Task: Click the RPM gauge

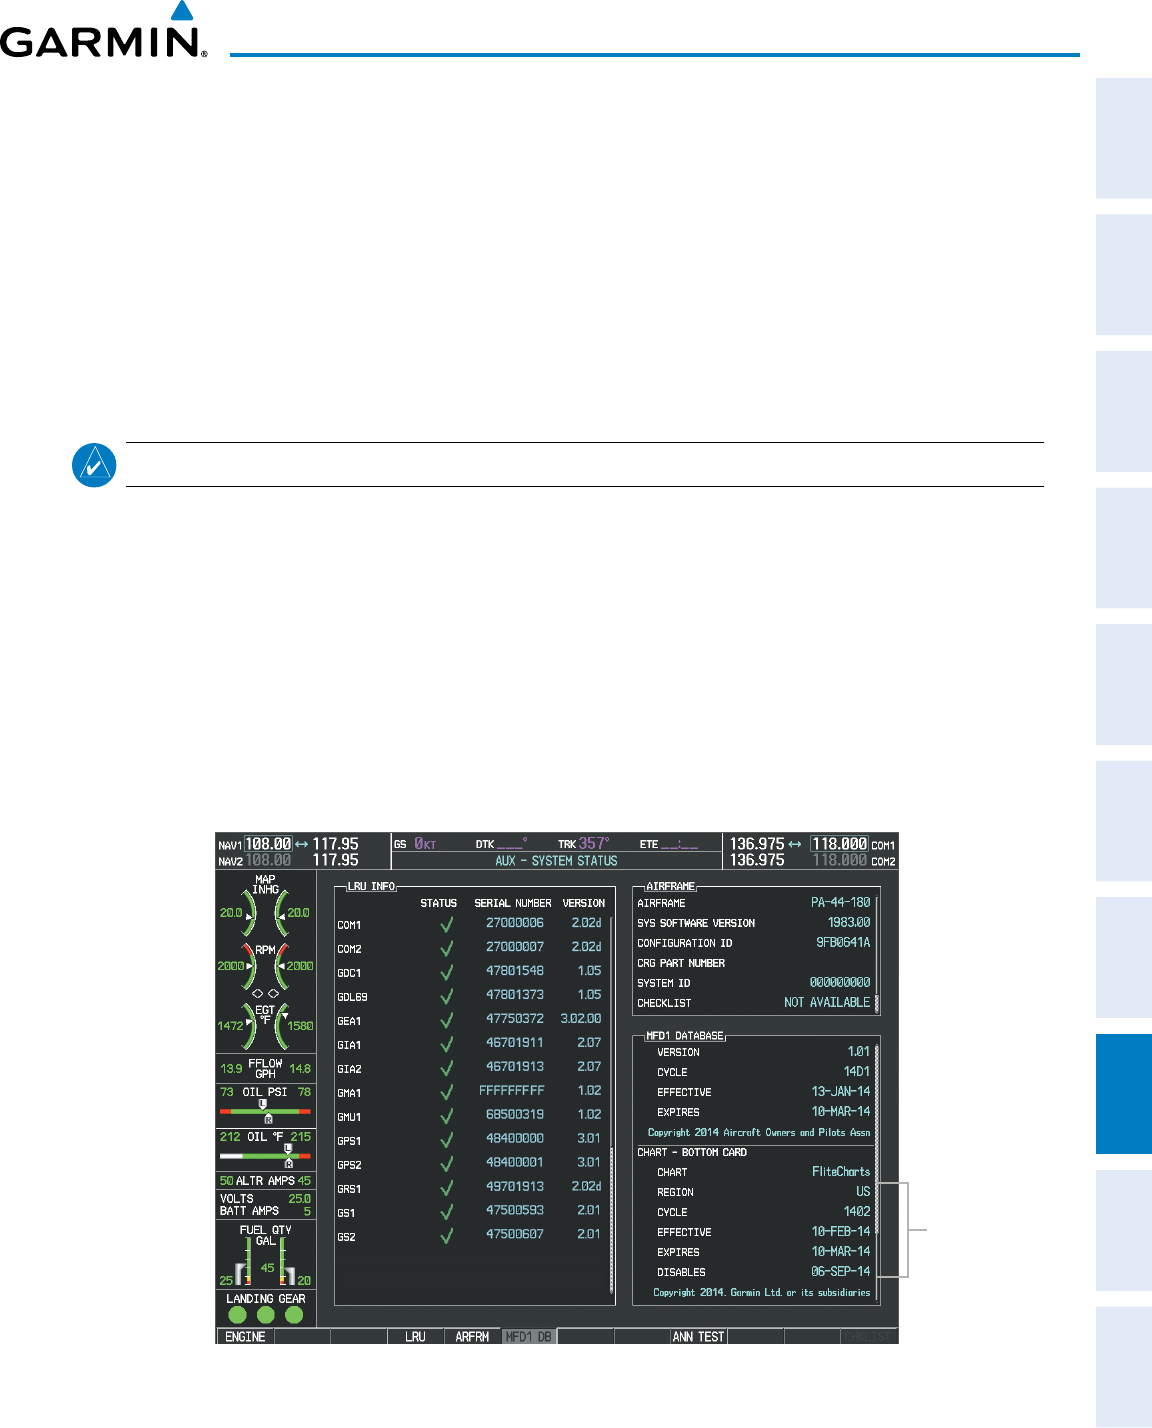Action: point(265,967)
